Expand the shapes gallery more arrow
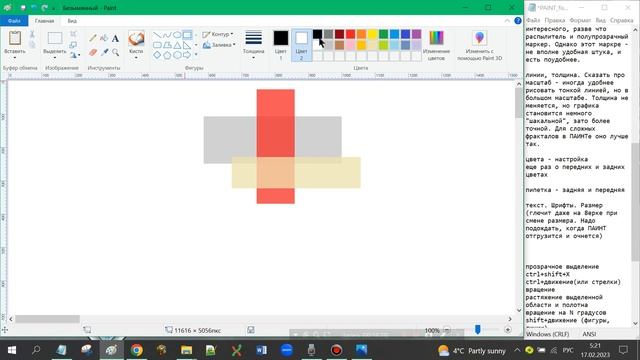The width and height of the screenshot is (640, 360). point(196,55)
